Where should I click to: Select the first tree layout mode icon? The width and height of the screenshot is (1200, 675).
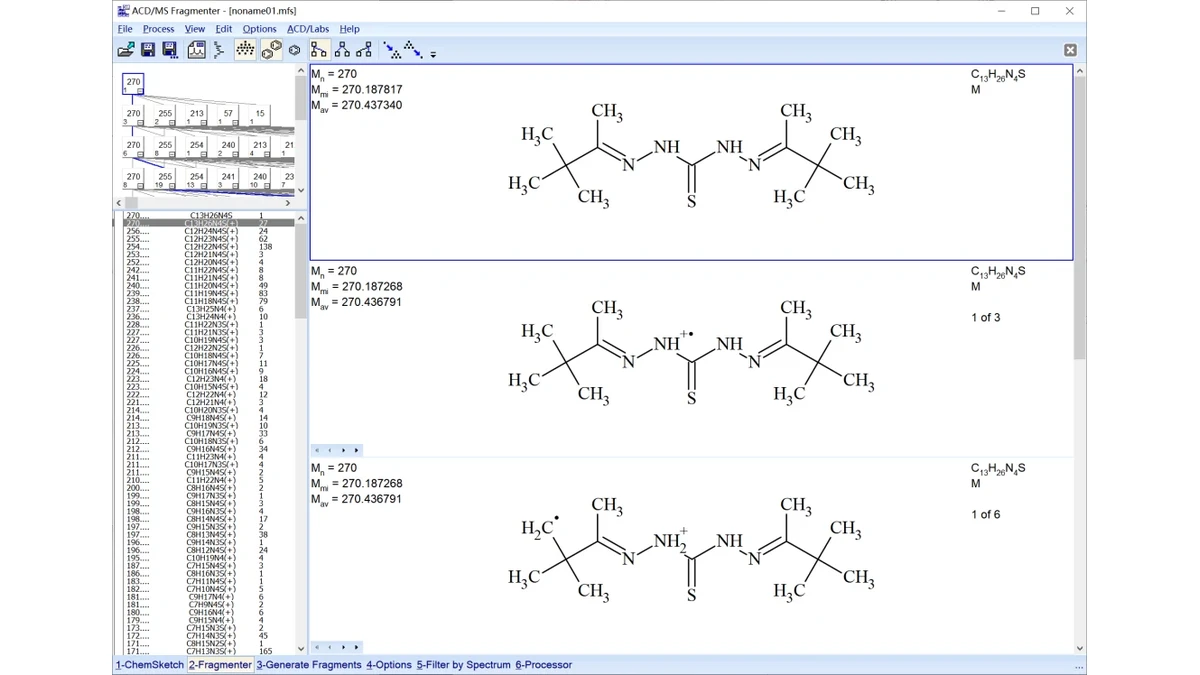319,50
